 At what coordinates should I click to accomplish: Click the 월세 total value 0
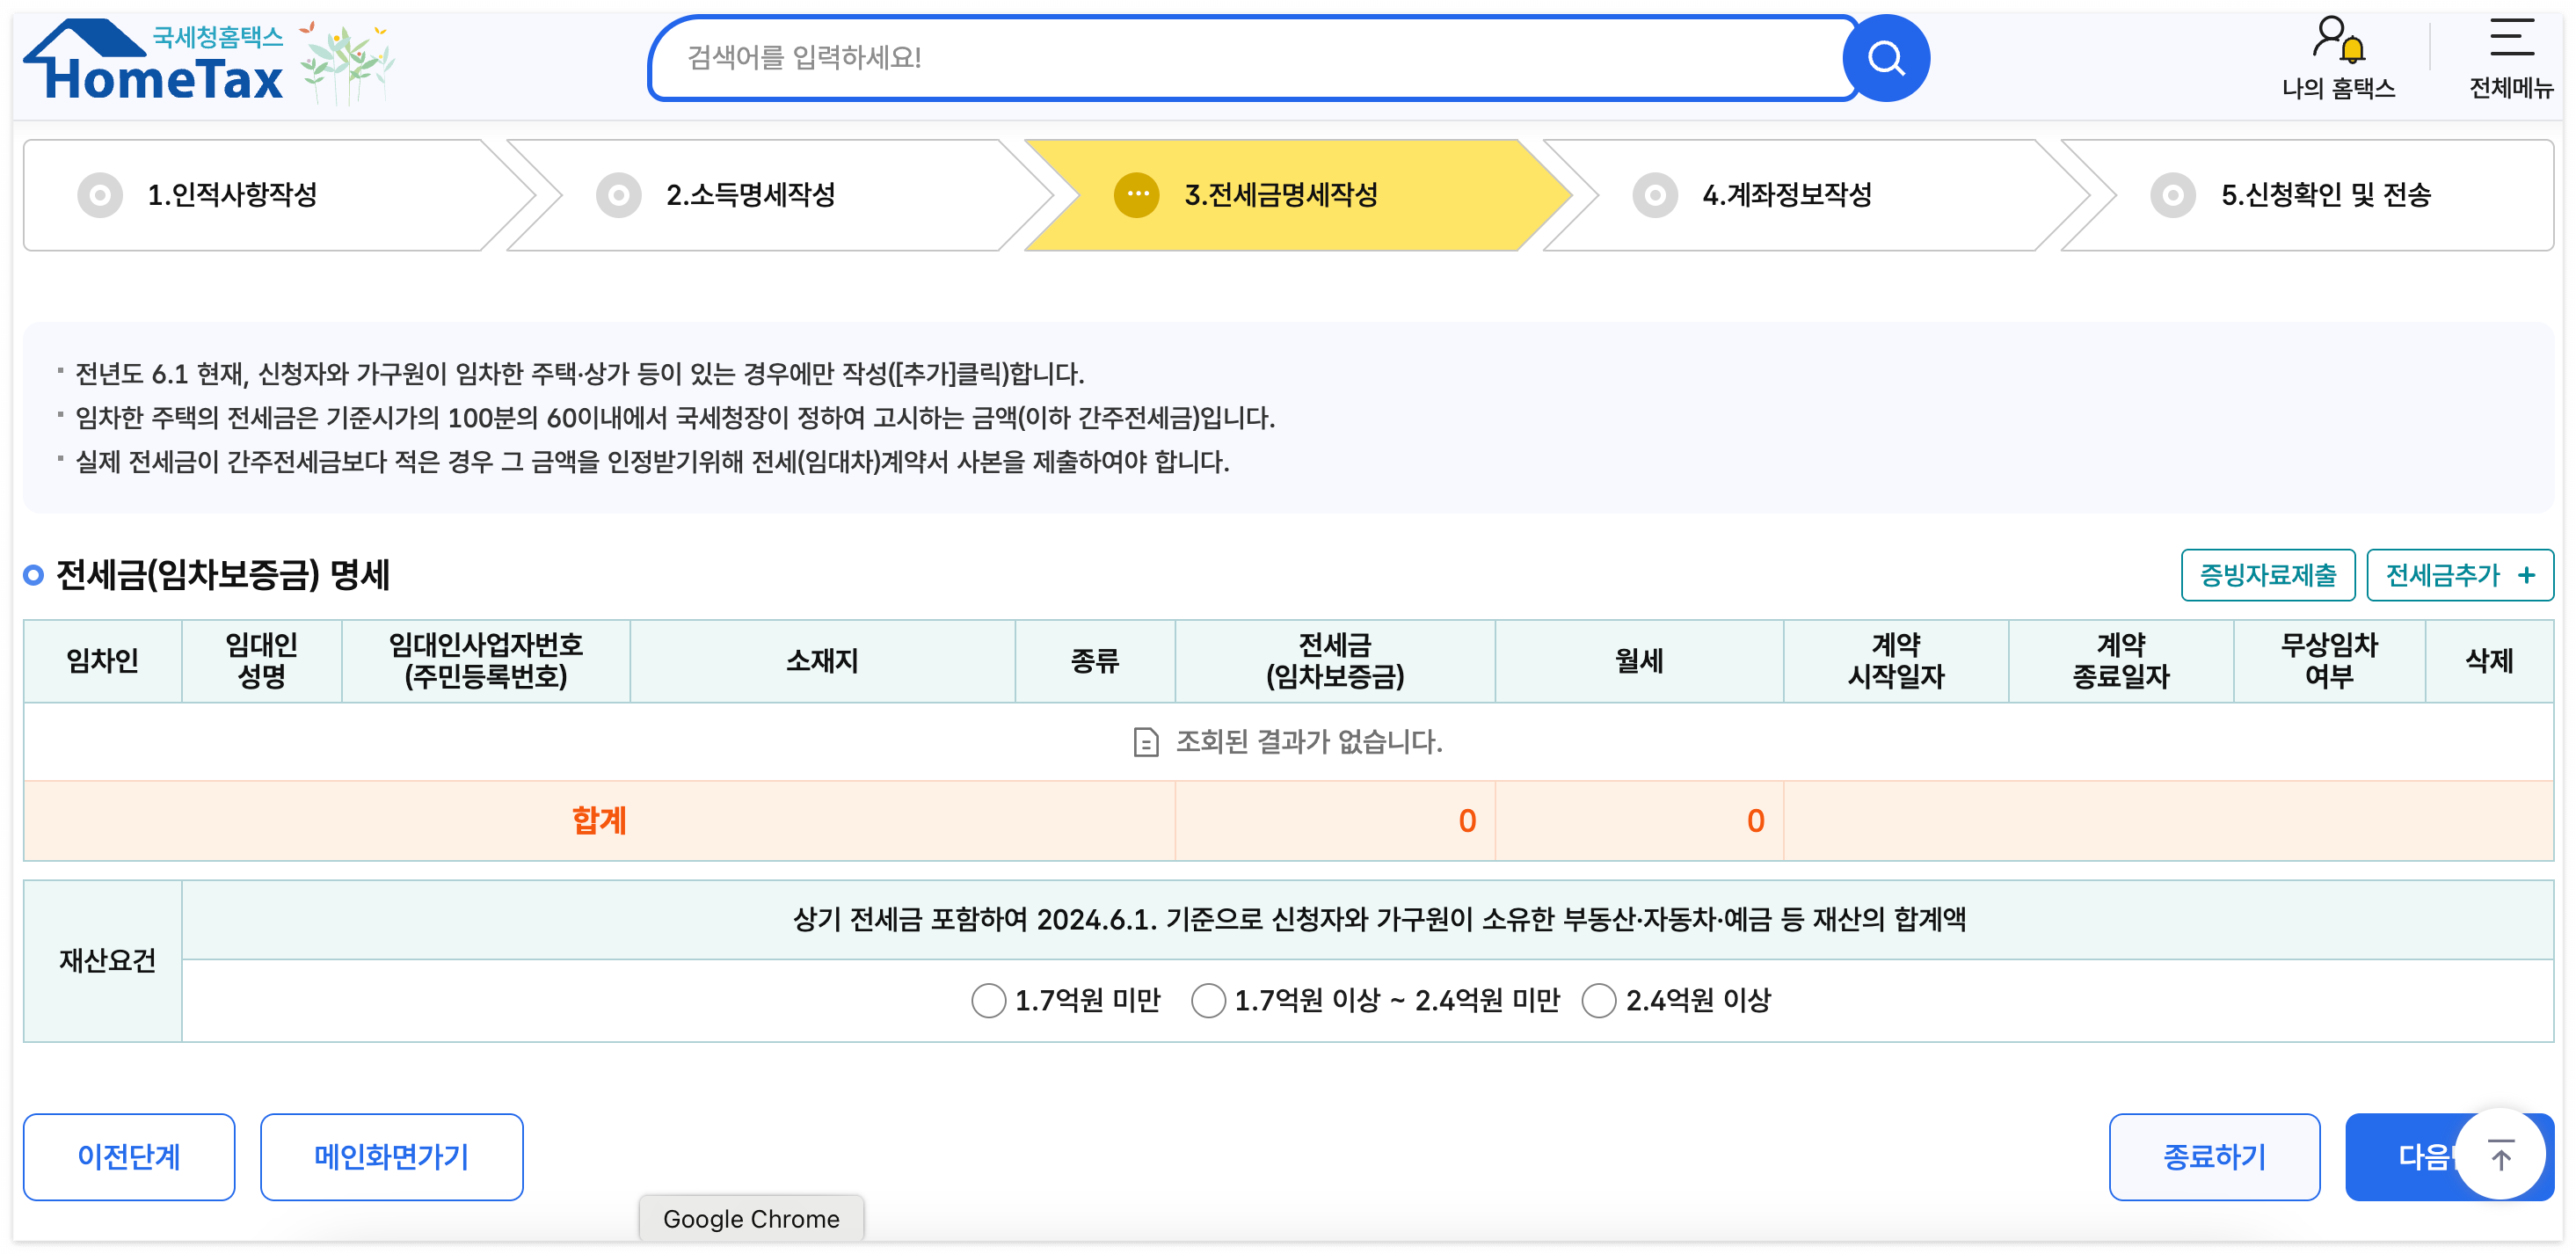(x=1755, y=821)
